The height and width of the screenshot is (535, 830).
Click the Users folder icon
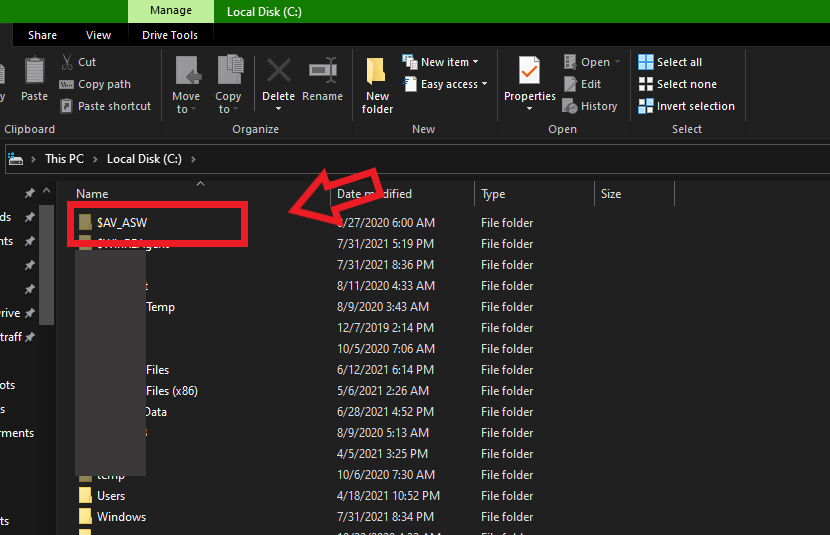(x=85, y=495)
